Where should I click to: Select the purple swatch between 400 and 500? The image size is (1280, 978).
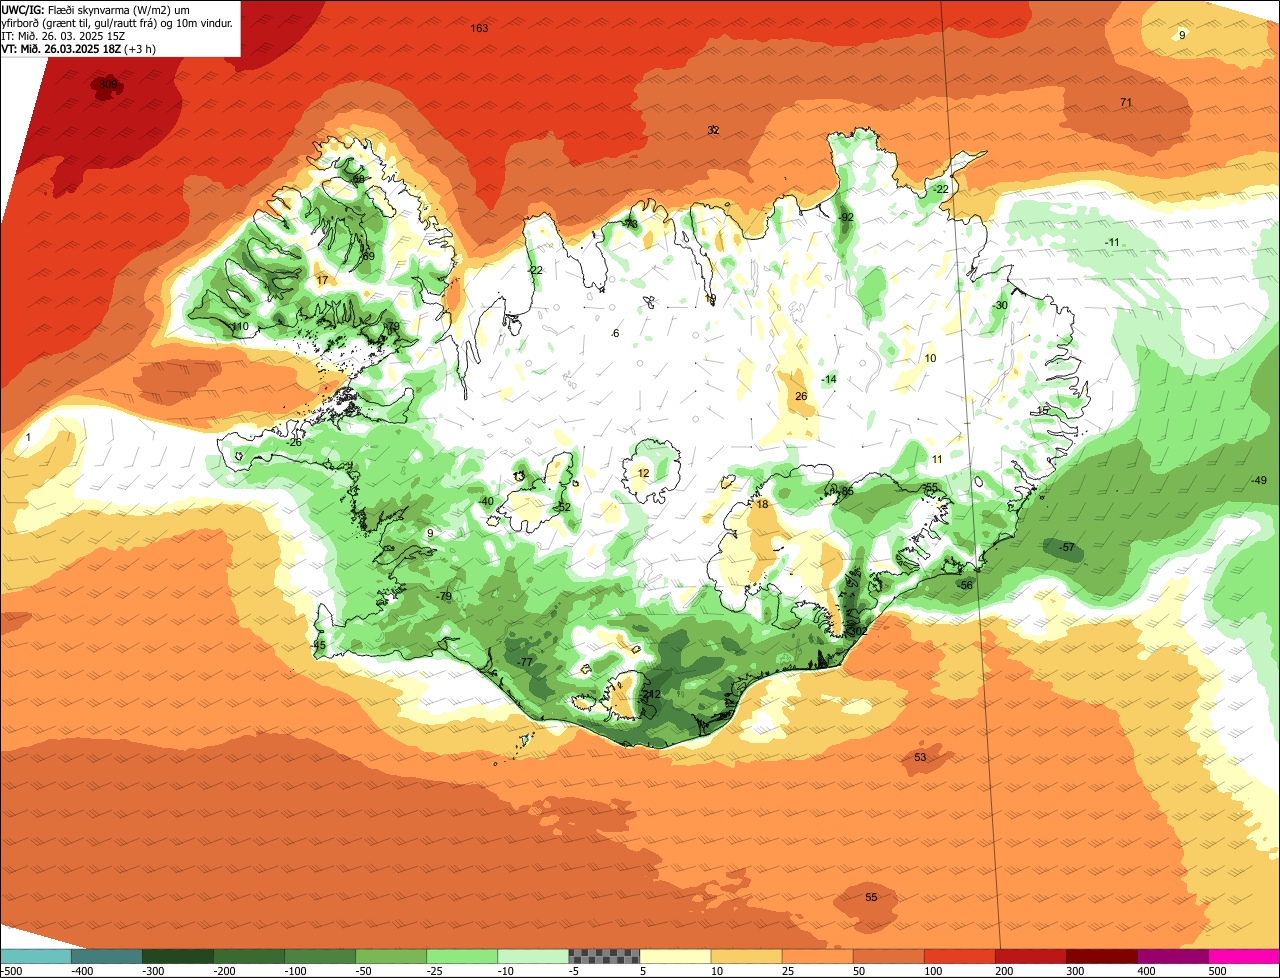click(1172, 956)
